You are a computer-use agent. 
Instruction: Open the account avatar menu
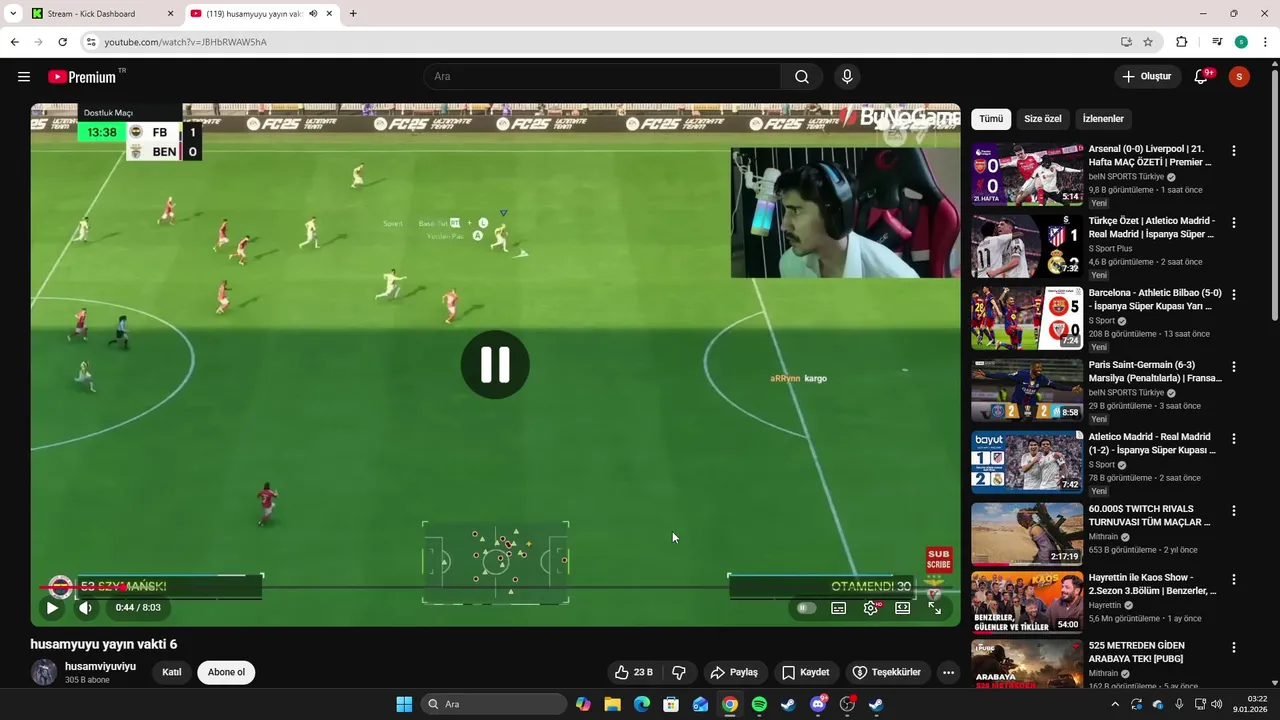pyautogui.click(x=1239, y=77)
